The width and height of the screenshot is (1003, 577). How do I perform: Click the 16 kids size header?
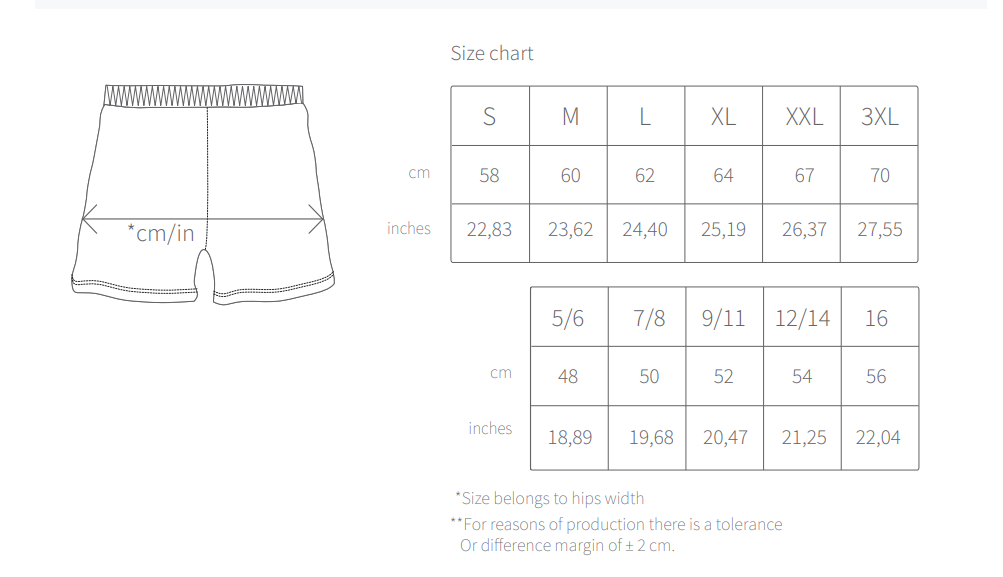[x=876, y=319]
